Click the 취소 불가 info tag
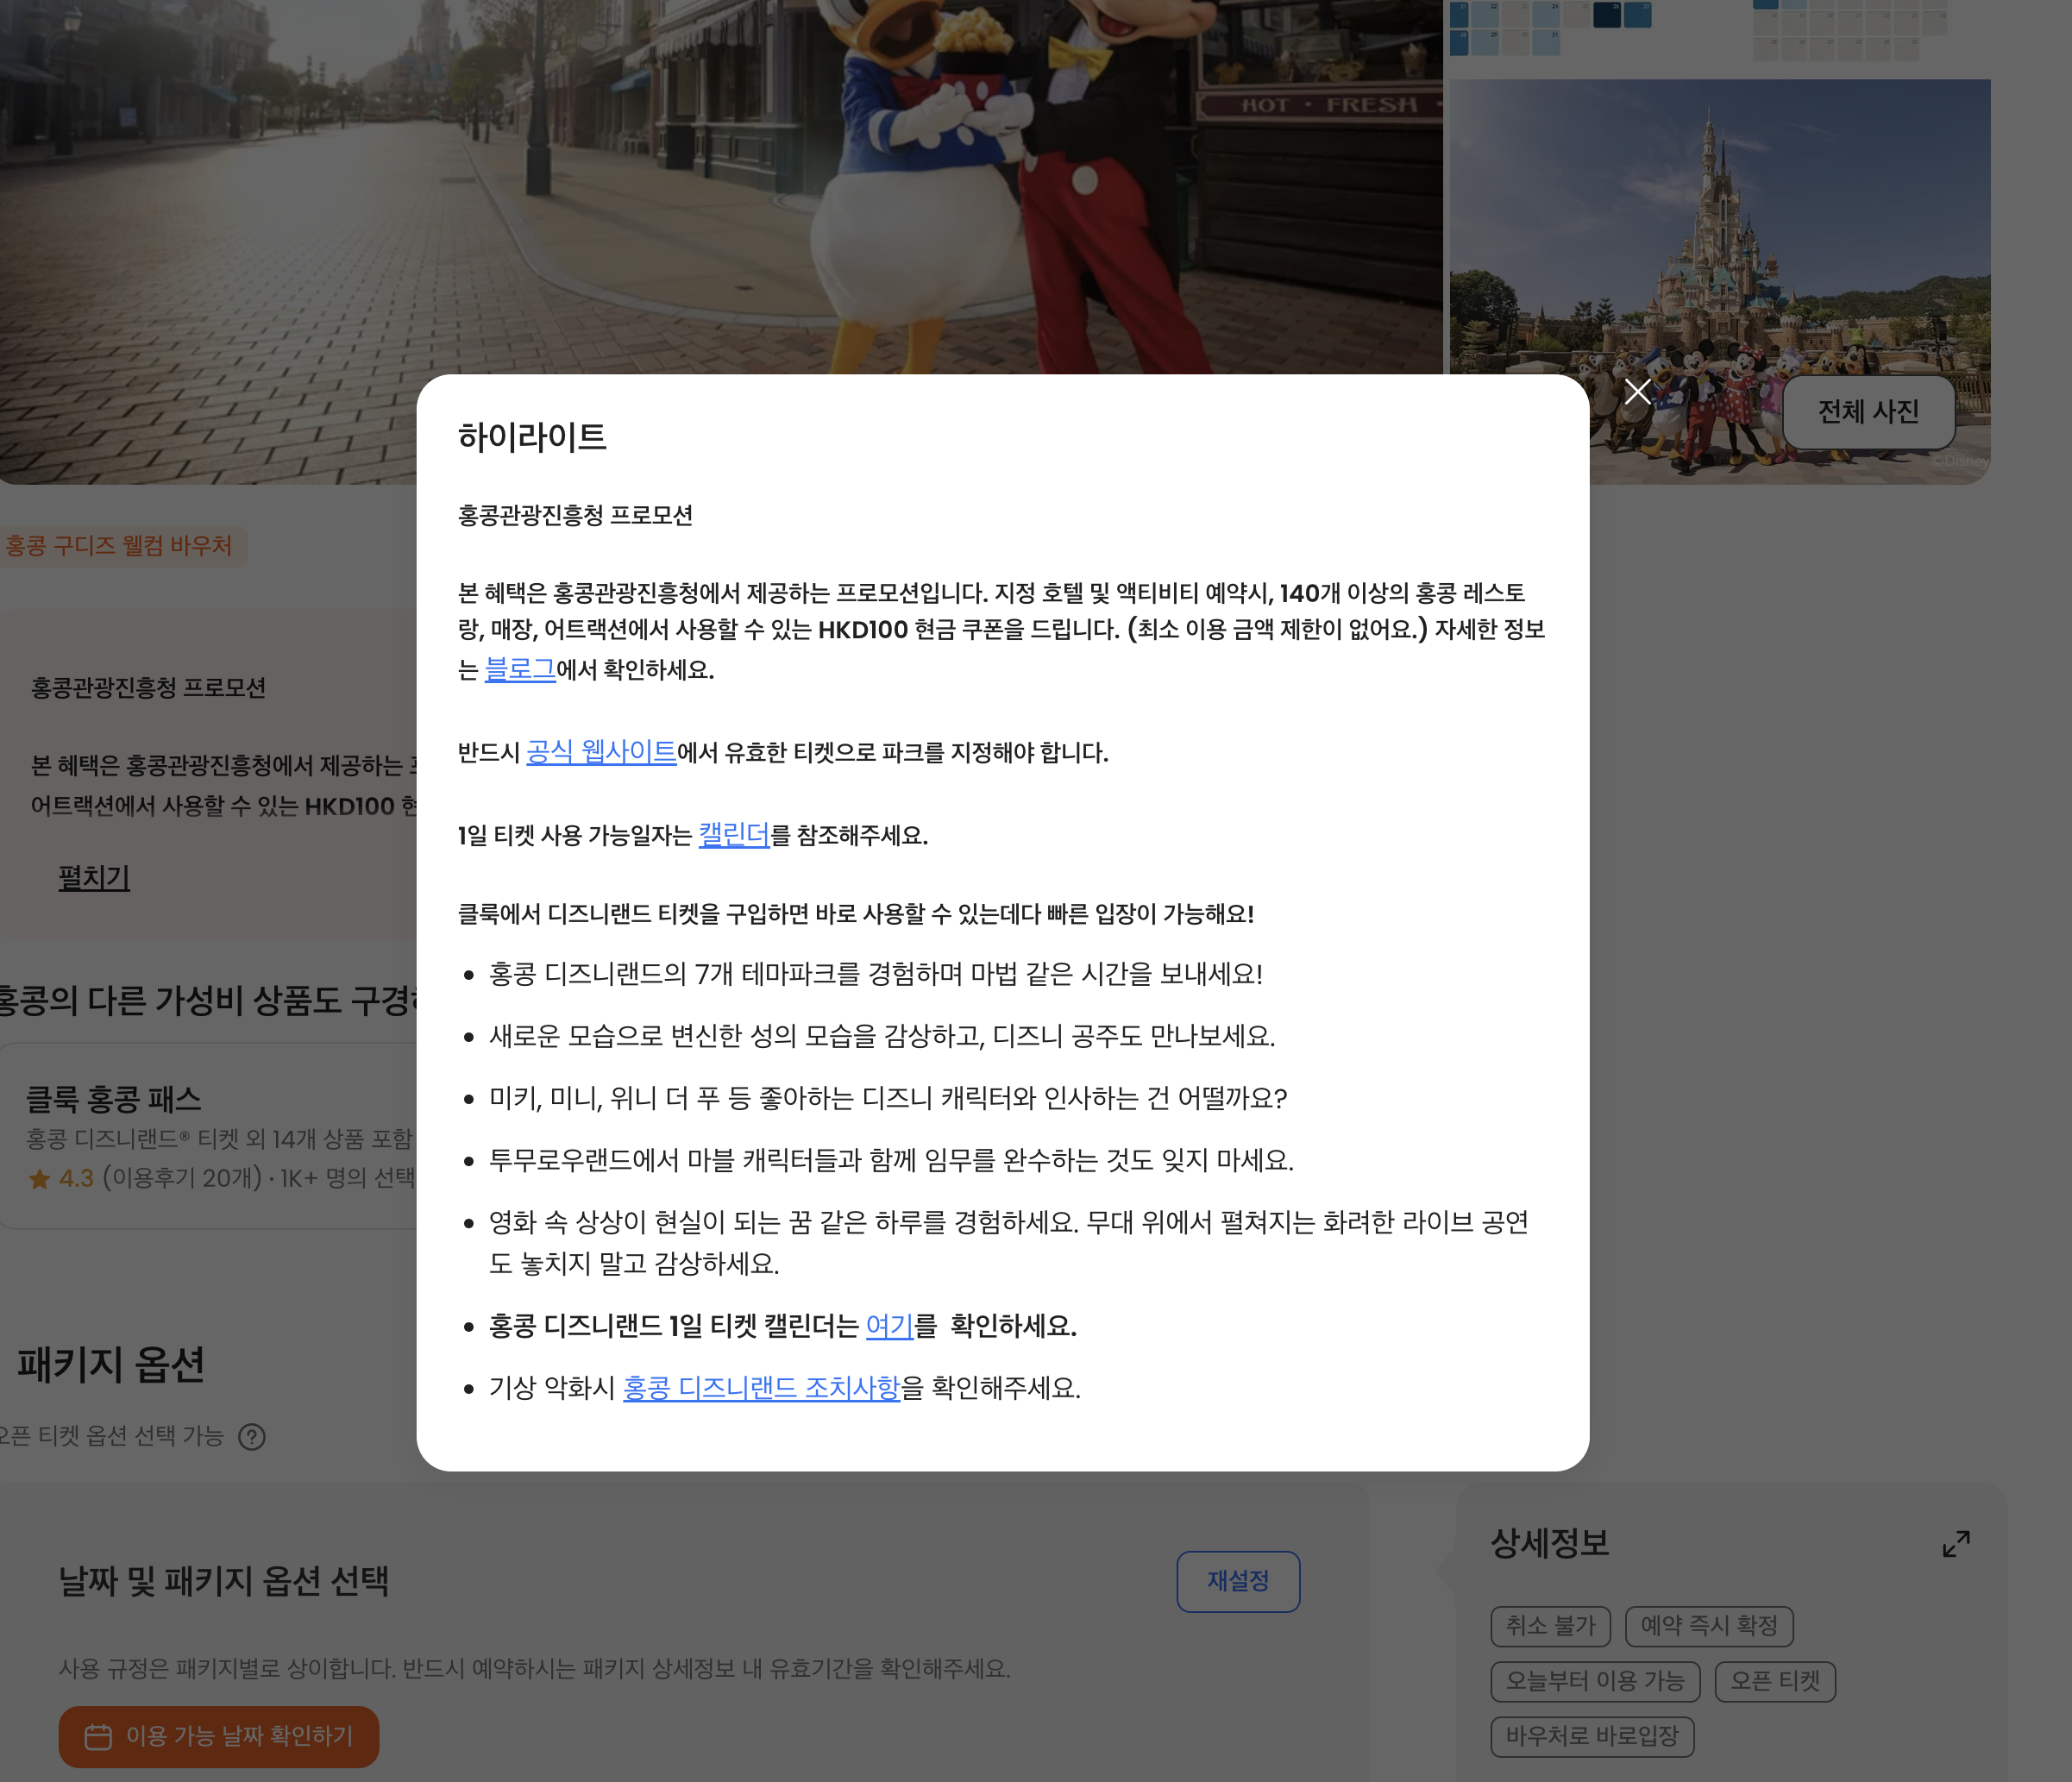2072x1782 pixels. (x=1550, y=1626)
